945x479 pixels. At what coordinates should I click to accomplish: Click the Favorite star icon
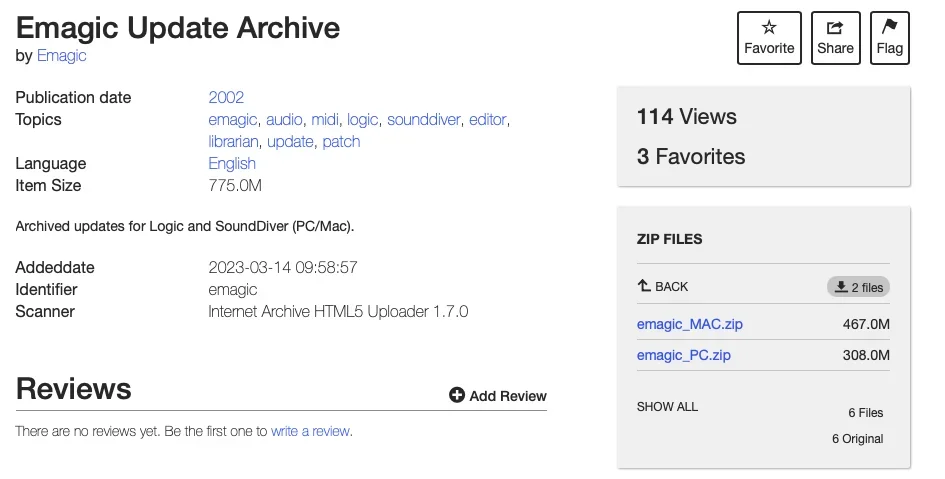769,29
